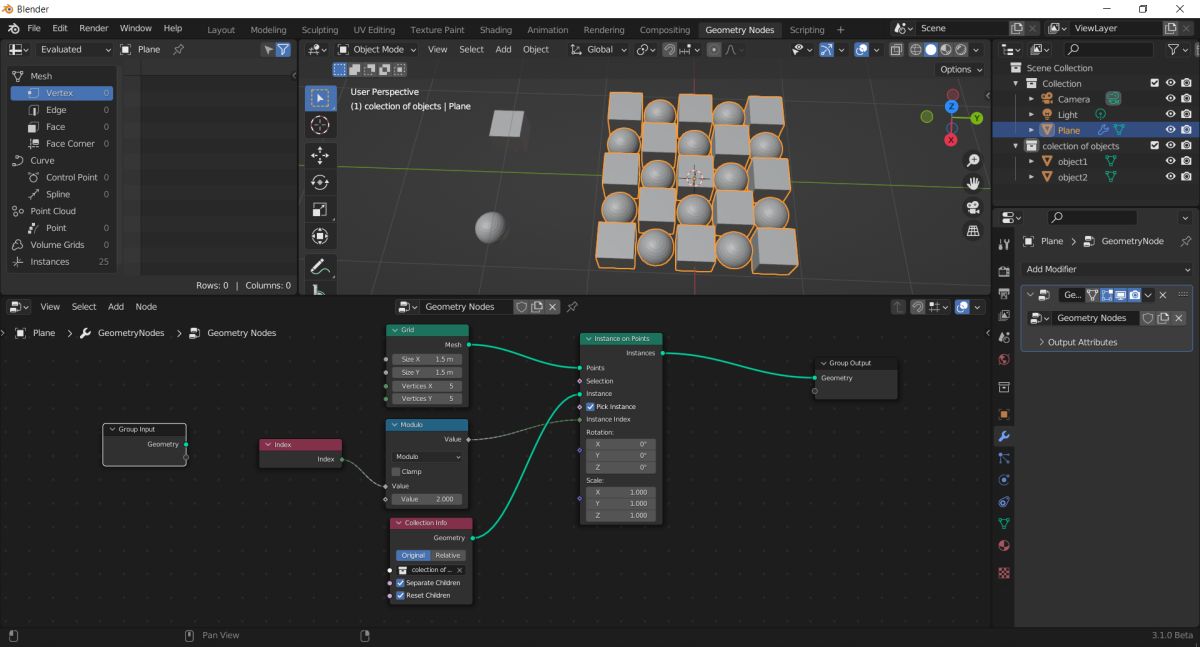
Task: Open the Output properties tab
Action: [1004, 293]
